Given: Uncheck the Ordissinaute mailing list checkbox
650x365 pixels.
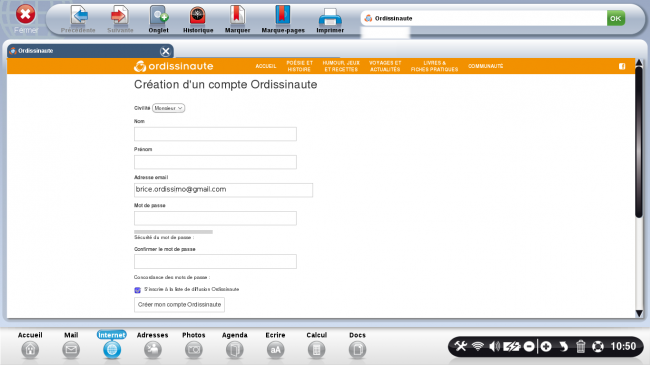Looking at the screenshot, I should click(138, 290).
